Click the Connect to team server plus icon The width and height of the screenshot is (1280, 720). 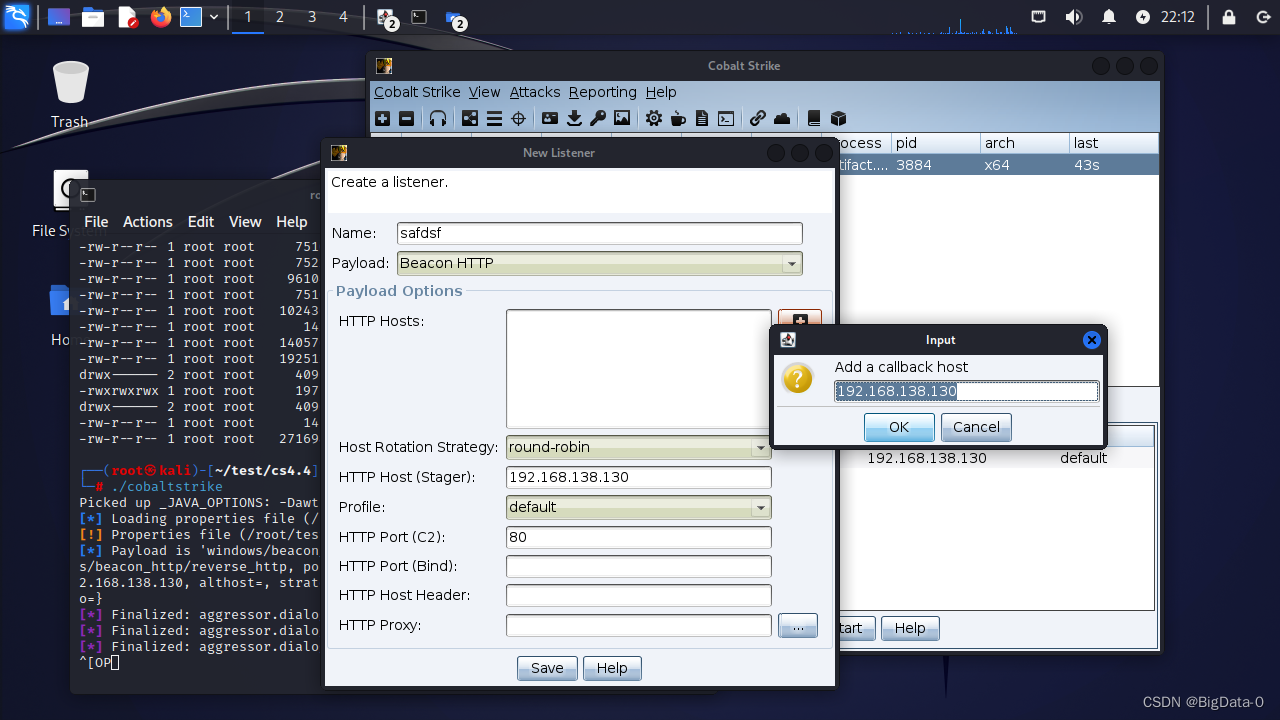tap(382, 118)
